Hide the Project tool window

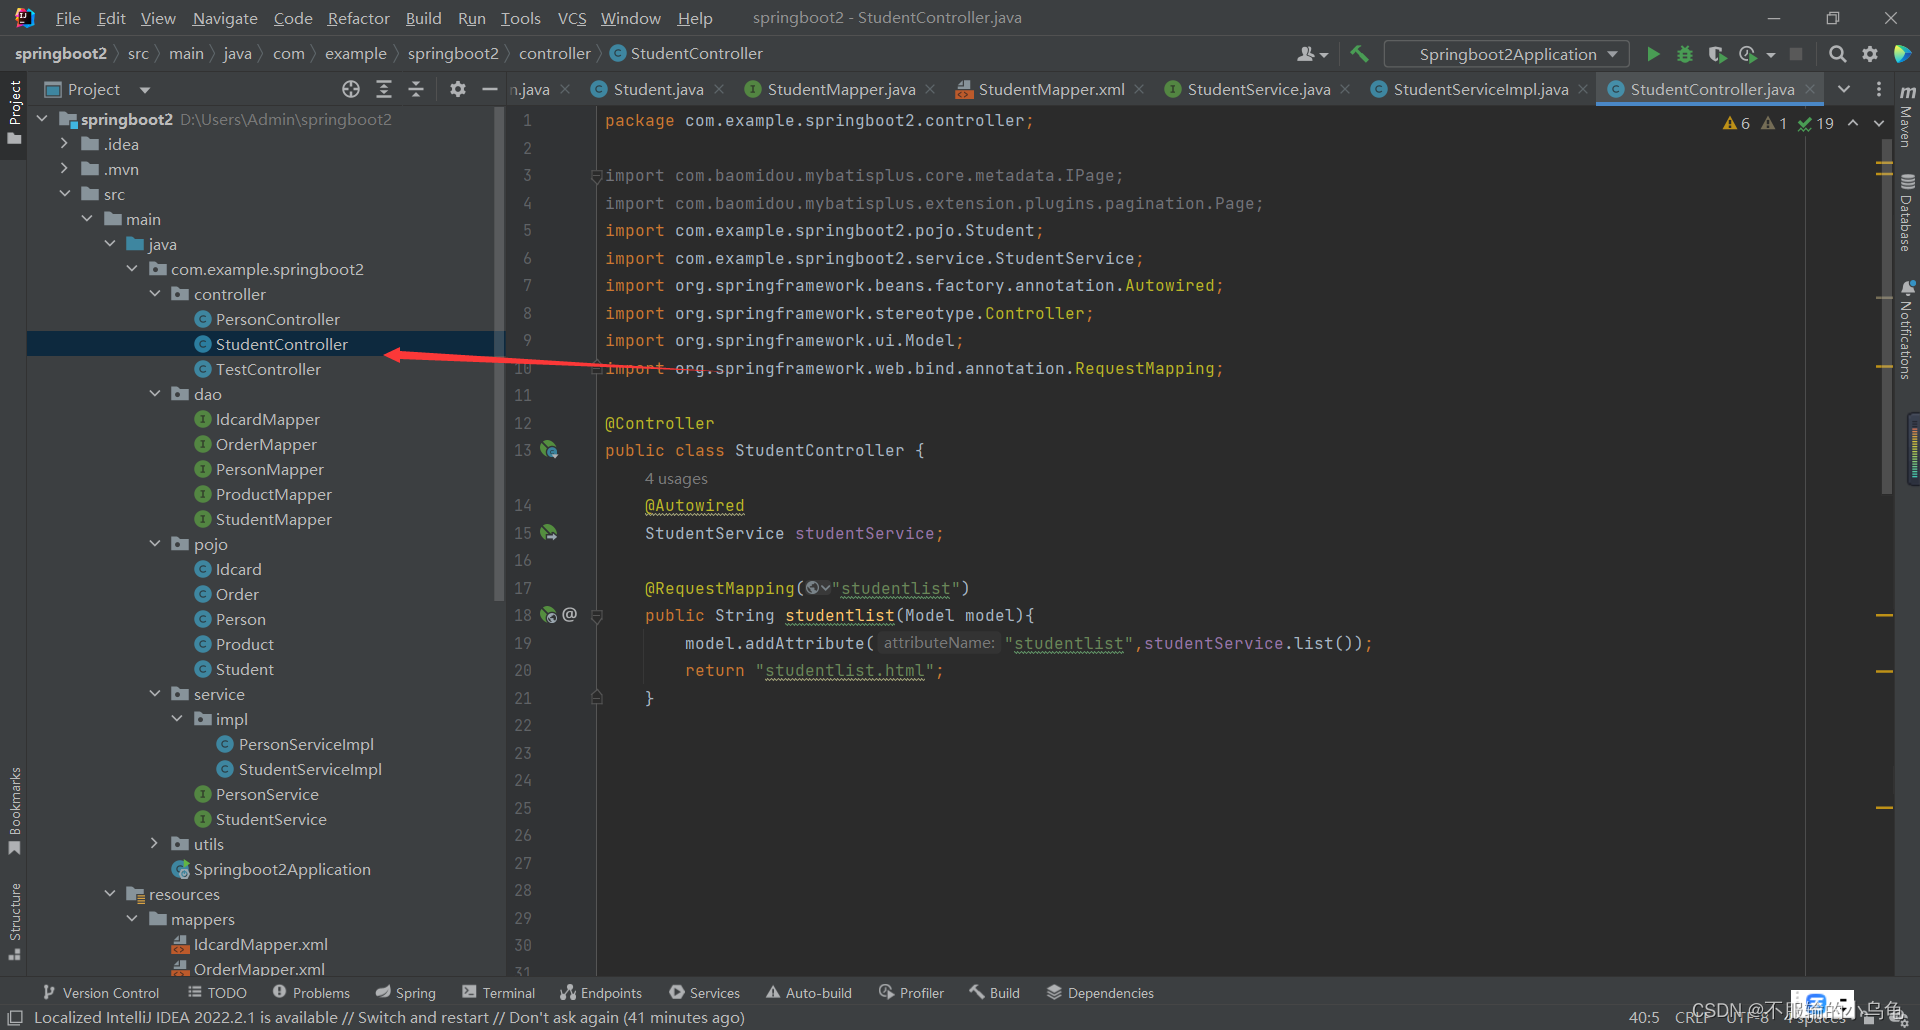[x=490, y=89]
